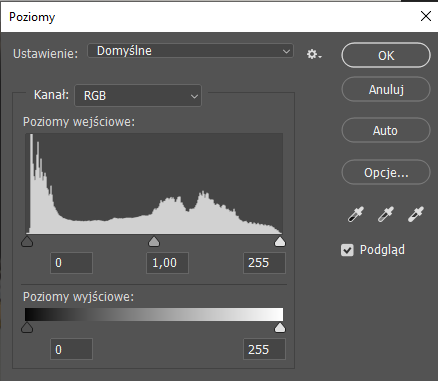Focus the input shadows 0 field

(x=71, y=263)
